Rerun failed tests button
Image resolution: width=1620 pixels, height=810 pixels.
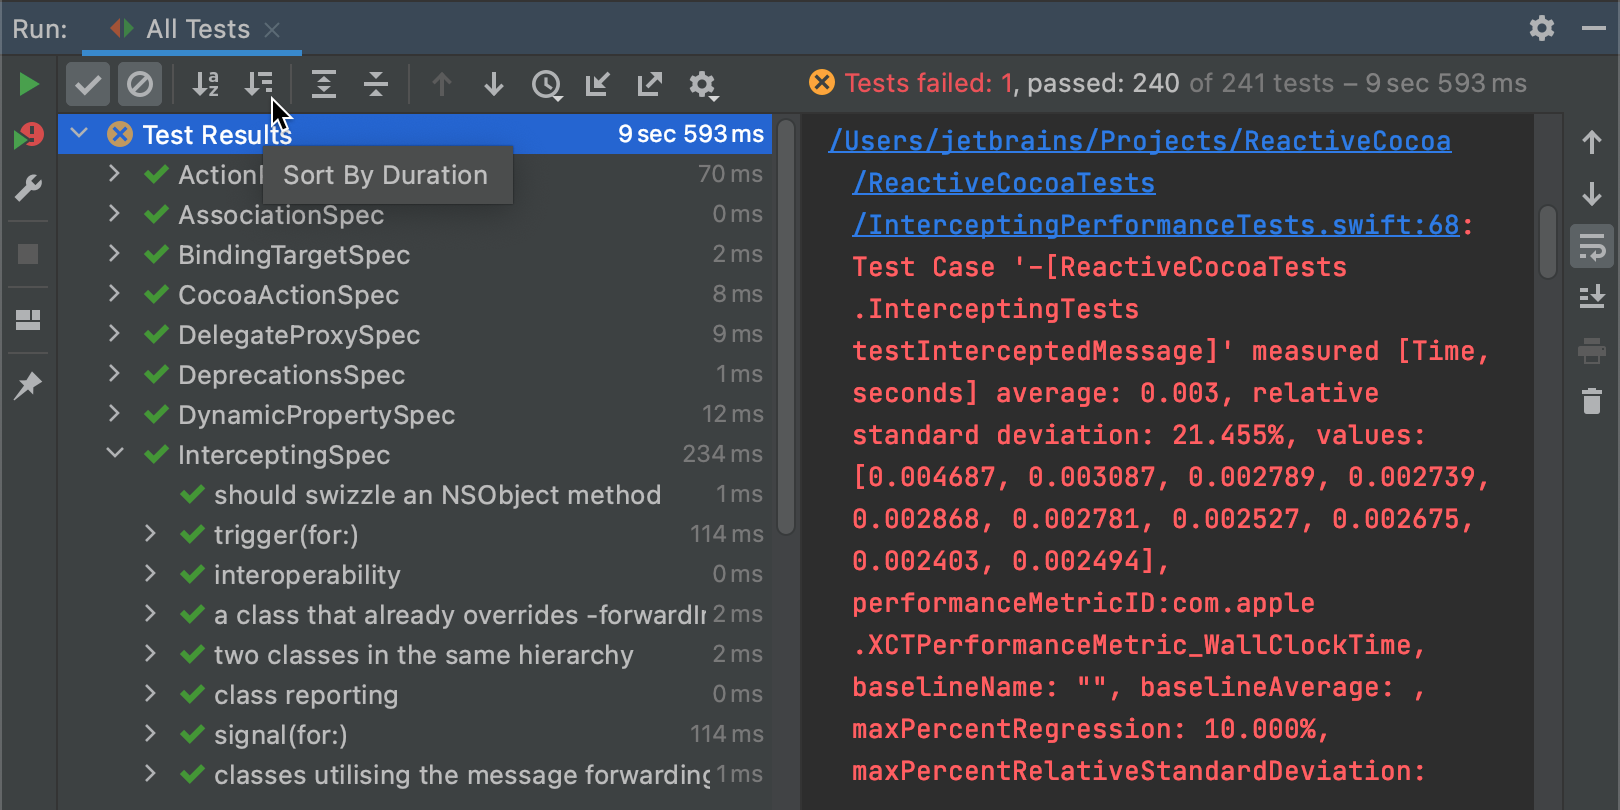click(x=28, y=136)
